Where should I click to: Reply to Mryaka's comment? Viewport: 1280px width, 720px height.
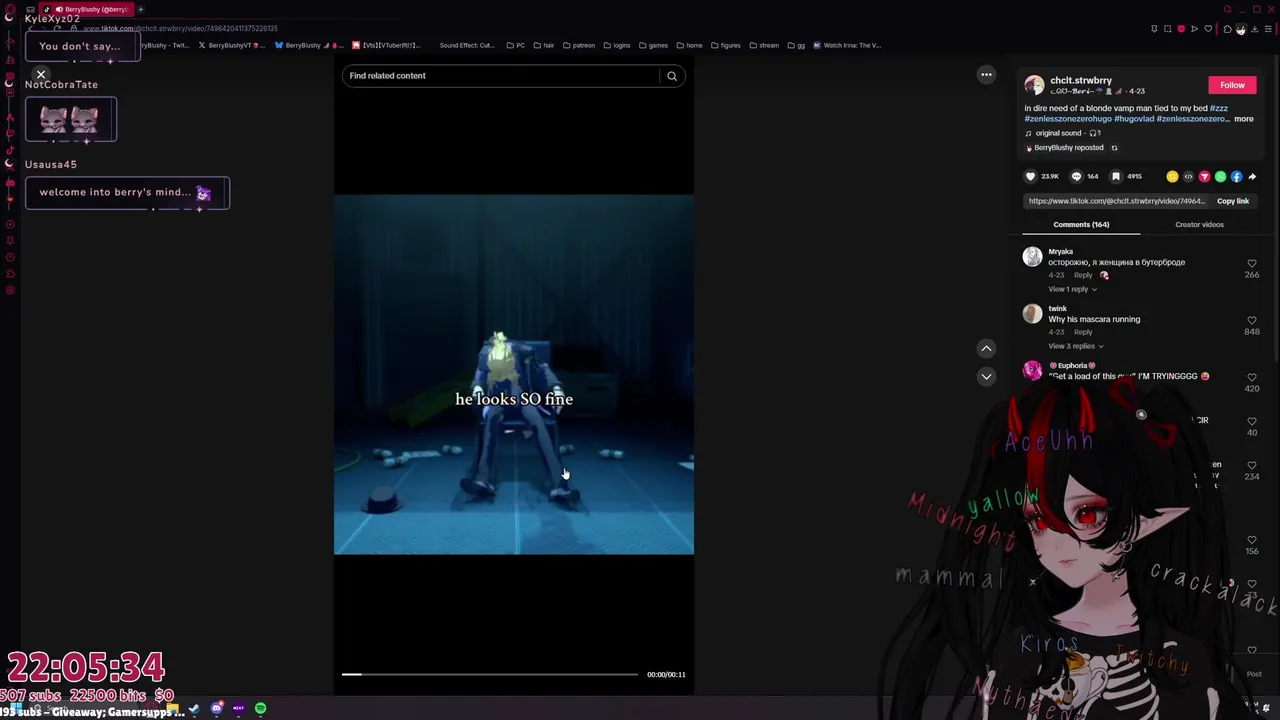pyautogui.click(x=1083, y=275)
